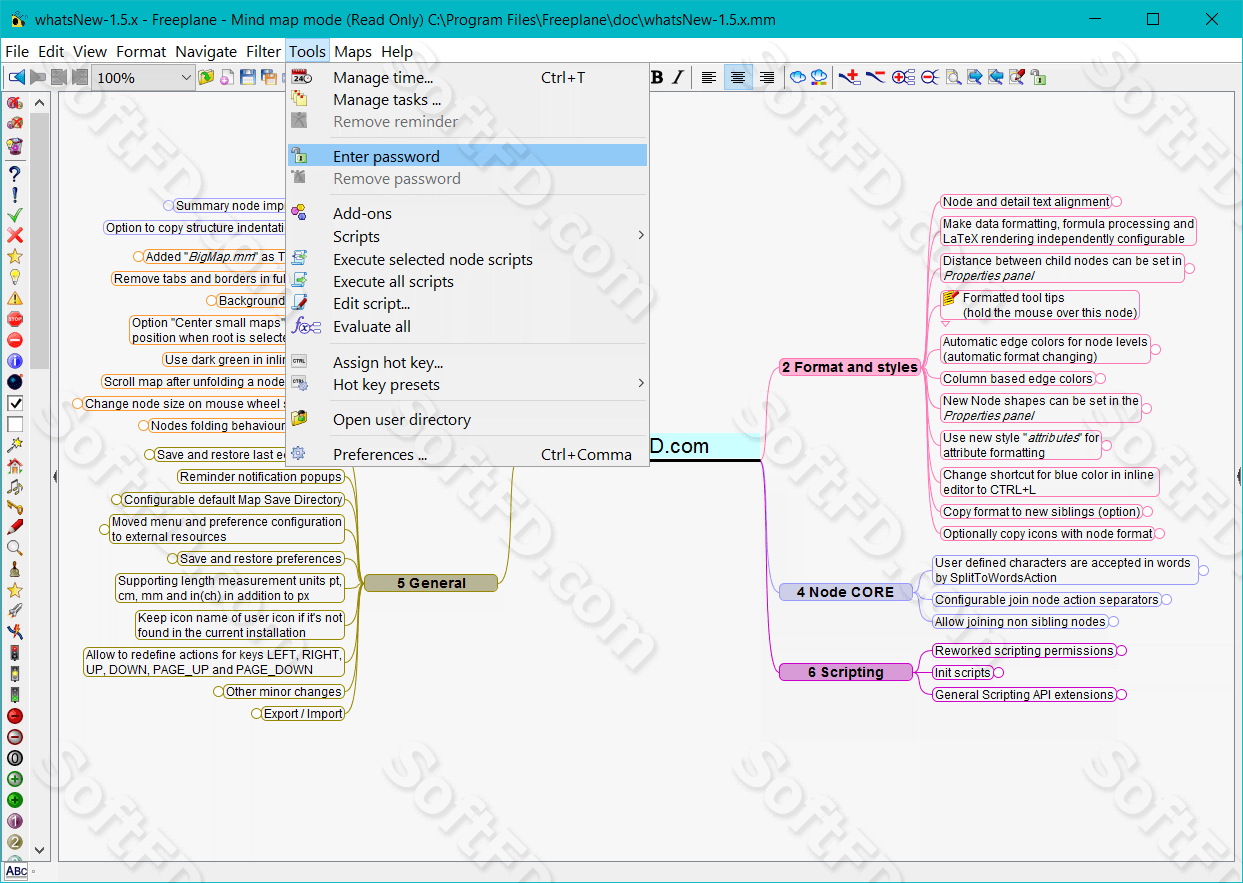Save the map with the floppy icon
Viewport: 1243px width, 883px height.
coord(247,77)
